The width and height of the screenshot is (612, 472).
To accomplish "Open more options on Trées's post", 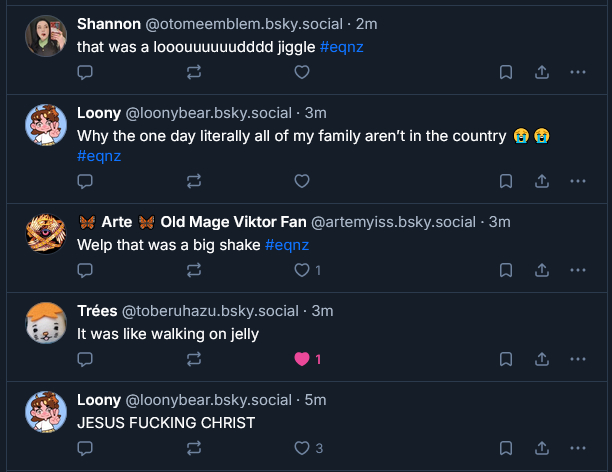I will pyautogui.click(x=577, y=359).
